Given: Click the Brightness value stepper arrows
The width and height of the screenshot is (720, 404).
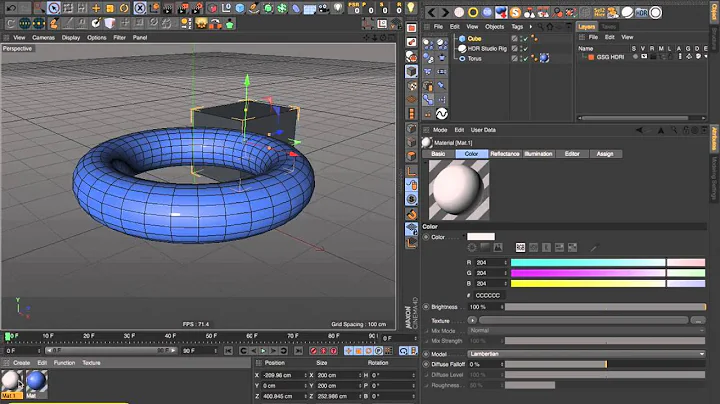Looking at the screenshot, I should point(502,307).
